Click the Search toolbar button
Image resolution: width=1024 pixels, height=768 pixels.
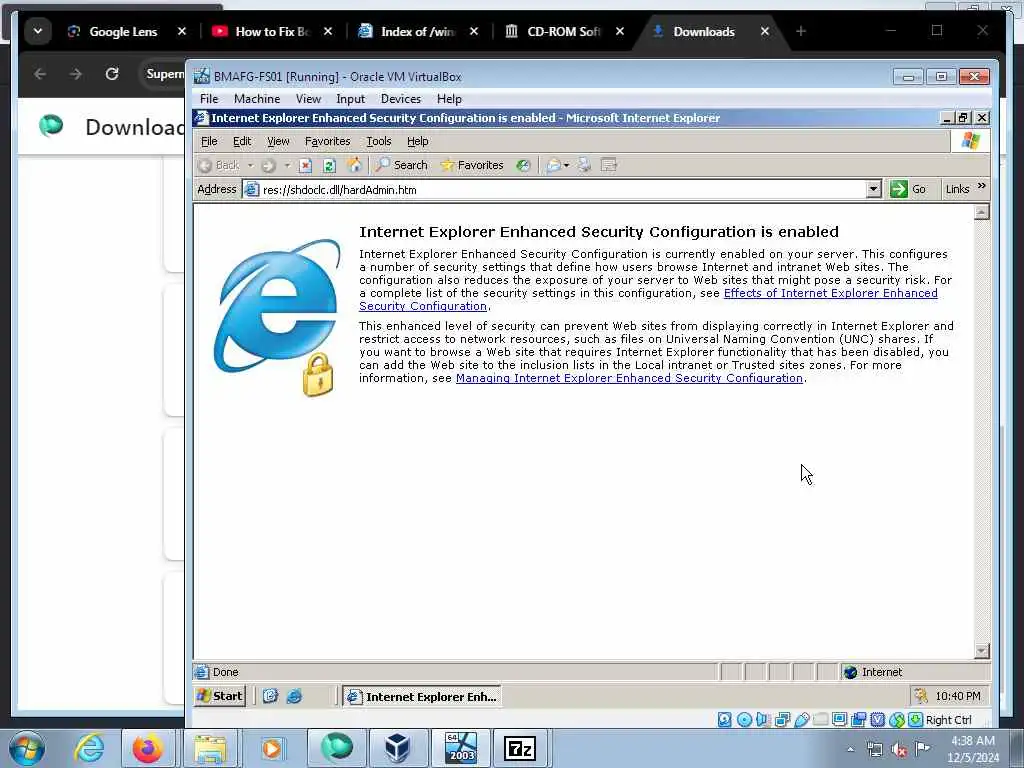[x=401, y=165]
